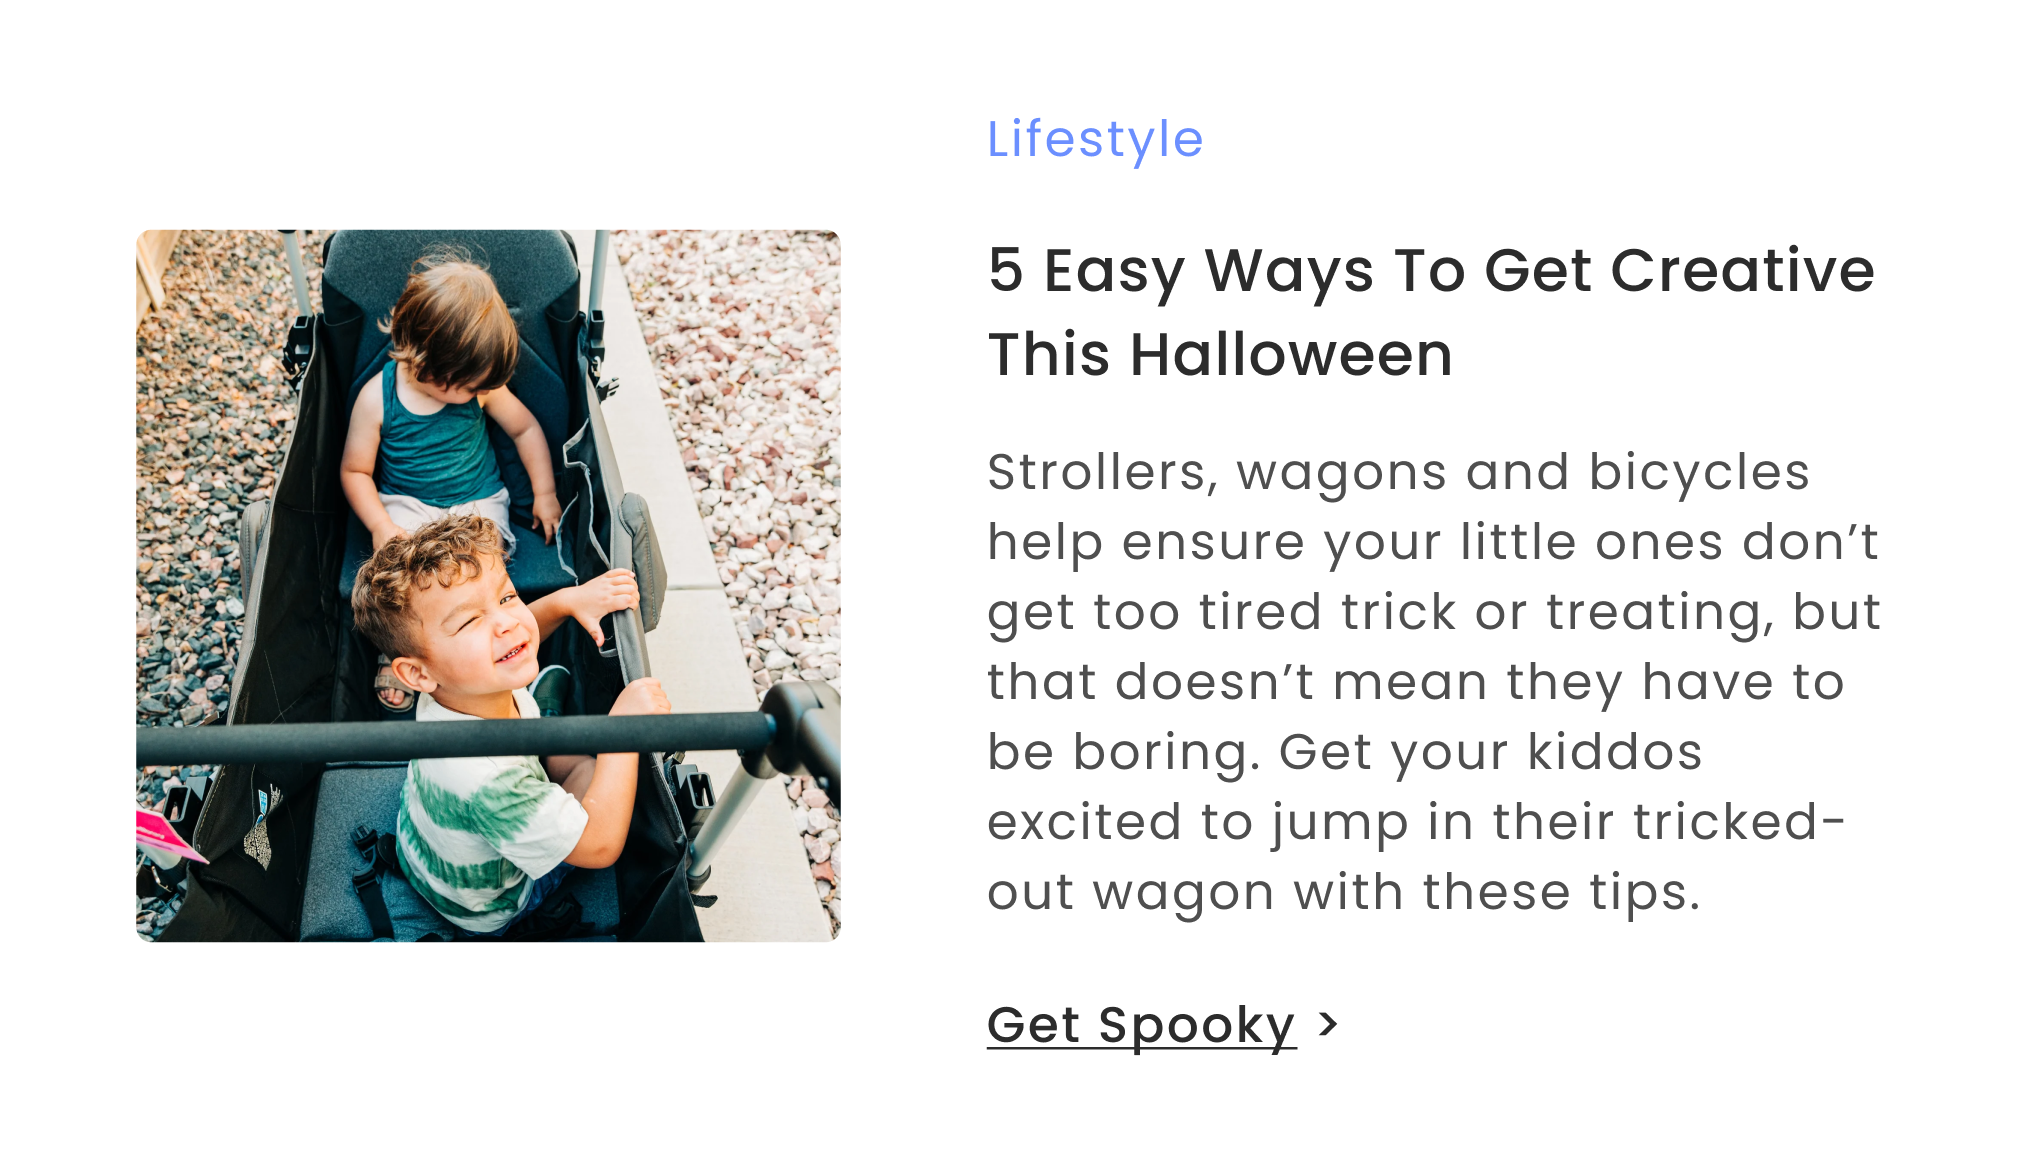
Task: Click the toddler in the teal tank top
Action: pos(440,410)
